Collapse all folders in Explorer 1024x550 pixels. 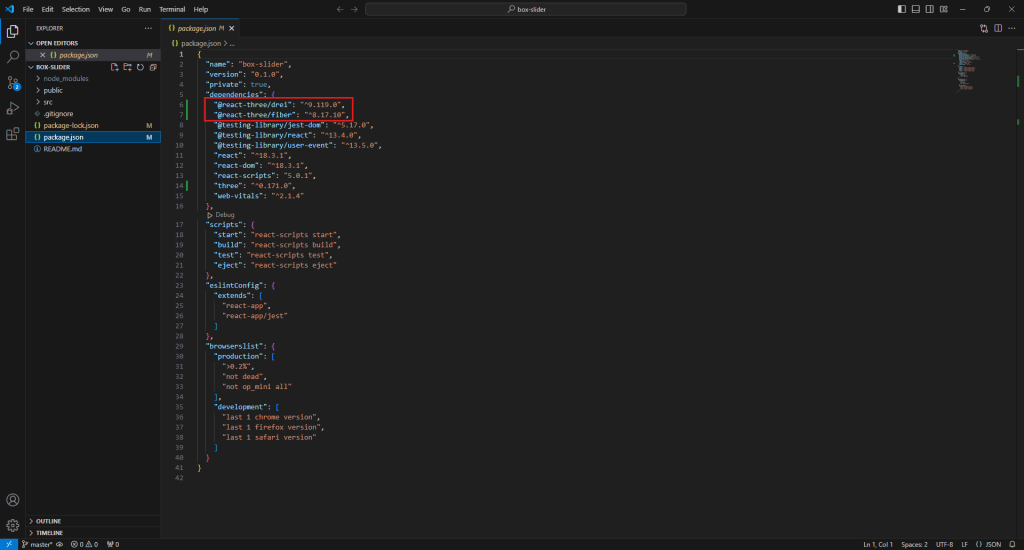click(x=152, y=67)
